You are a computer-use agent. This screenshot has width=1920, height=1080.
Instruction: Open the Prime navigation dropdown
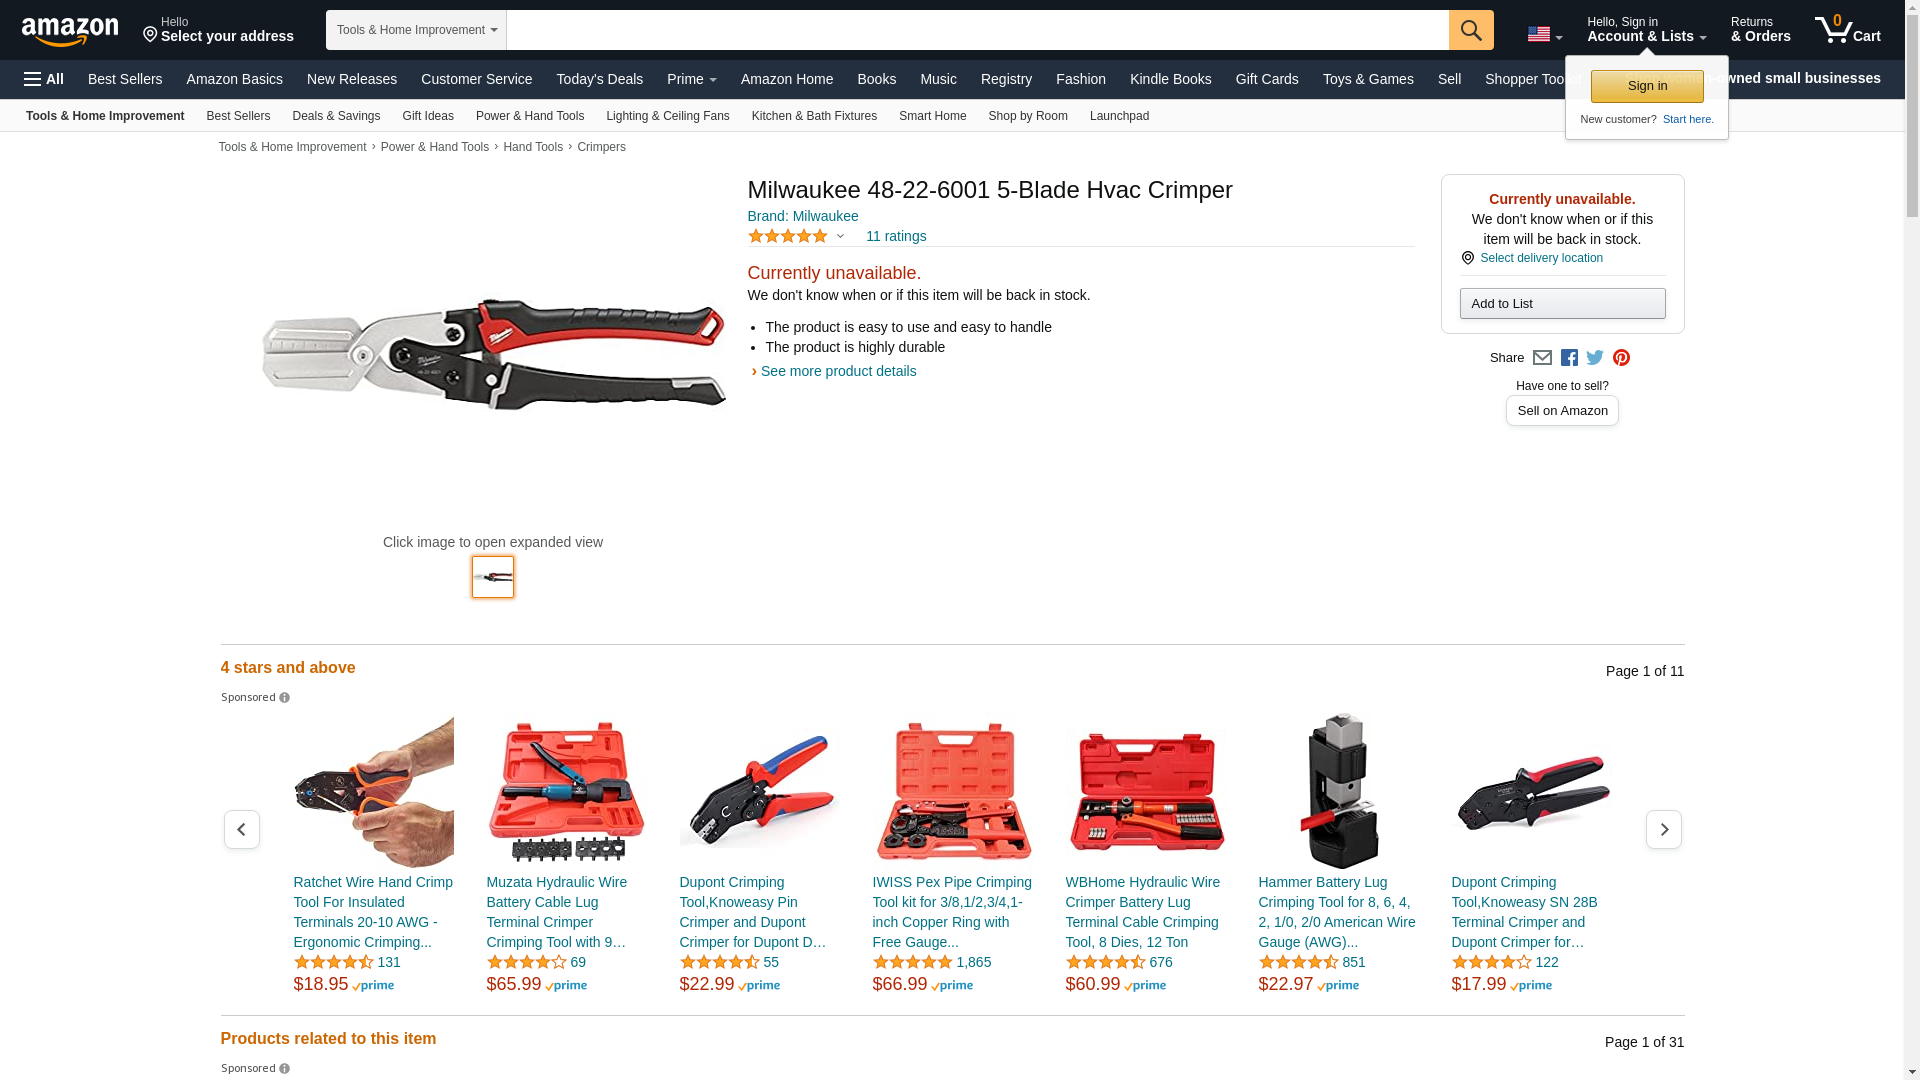(x=692, y=79)
